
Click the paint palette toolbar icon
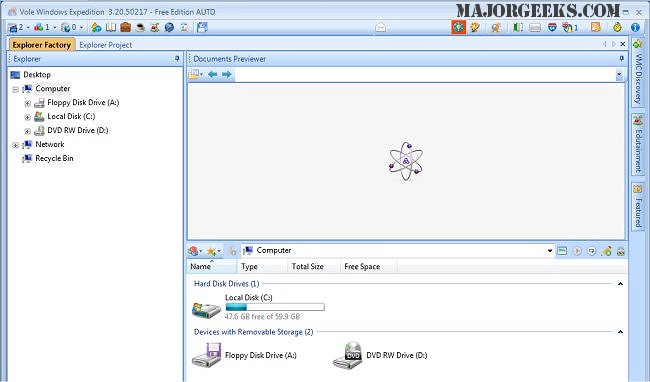475,27
